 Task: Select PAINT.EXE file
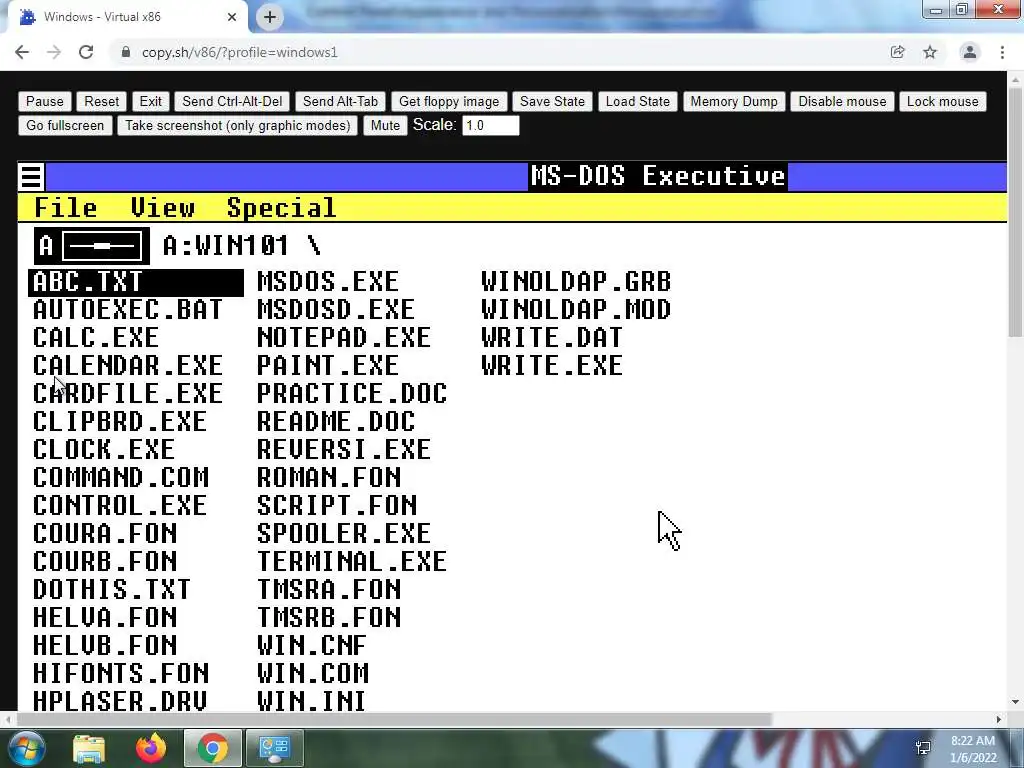(328, 366)
